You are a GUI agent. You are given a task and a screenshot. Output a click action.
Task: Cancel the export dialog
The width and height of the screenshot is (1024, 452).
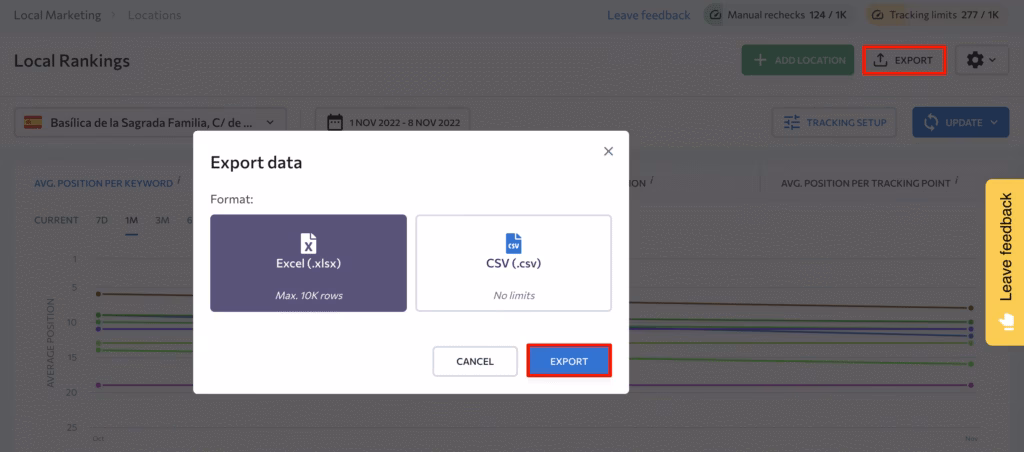click(475, 361)
